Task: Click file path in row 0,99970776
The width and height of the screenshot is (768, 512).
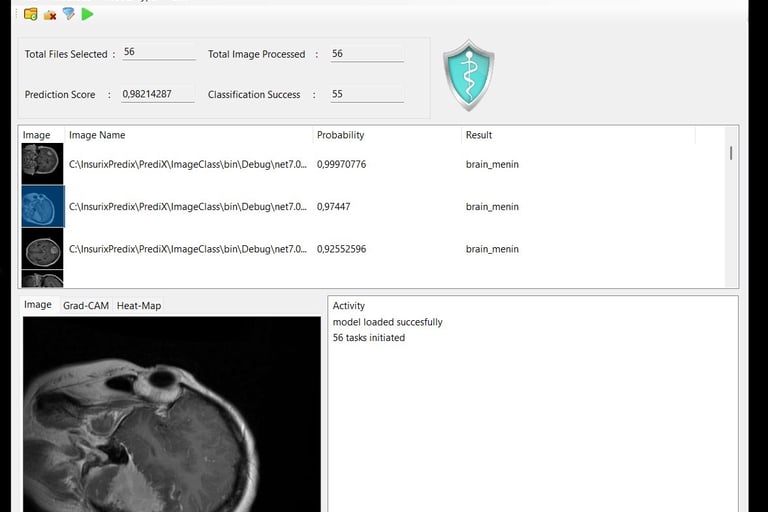Action: (x=188, y=165)
